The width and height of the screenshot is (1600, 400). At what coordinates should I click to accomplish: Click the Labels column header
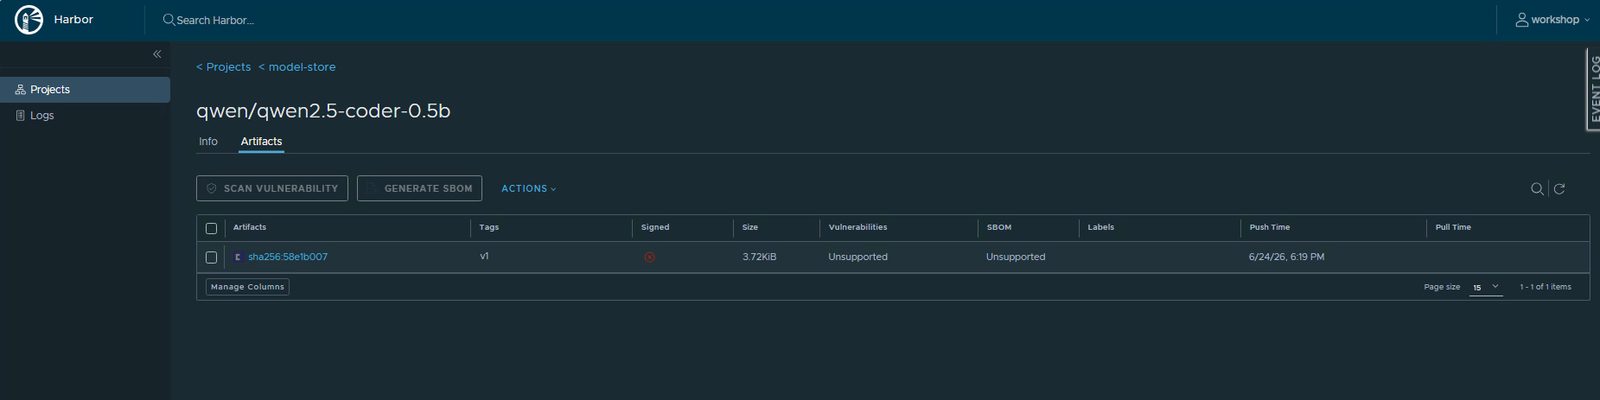coord(1101,227)
